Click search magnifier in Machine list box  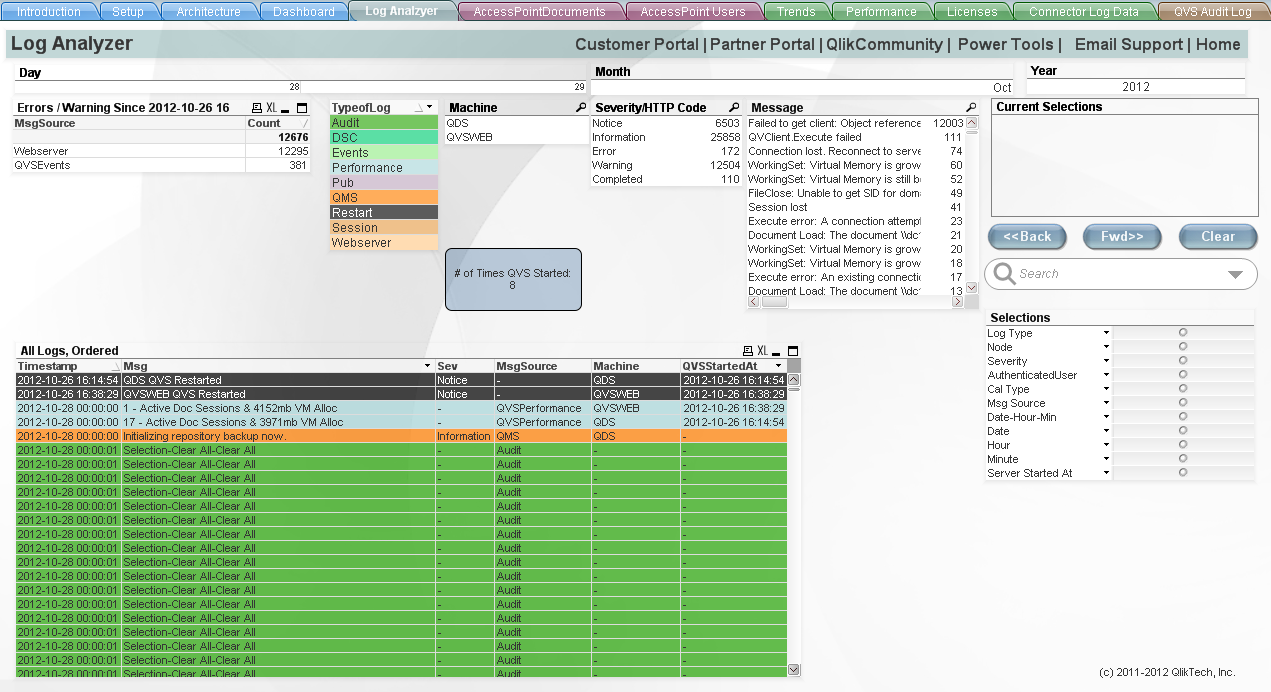pyautogui.click(x=581, y=108)
